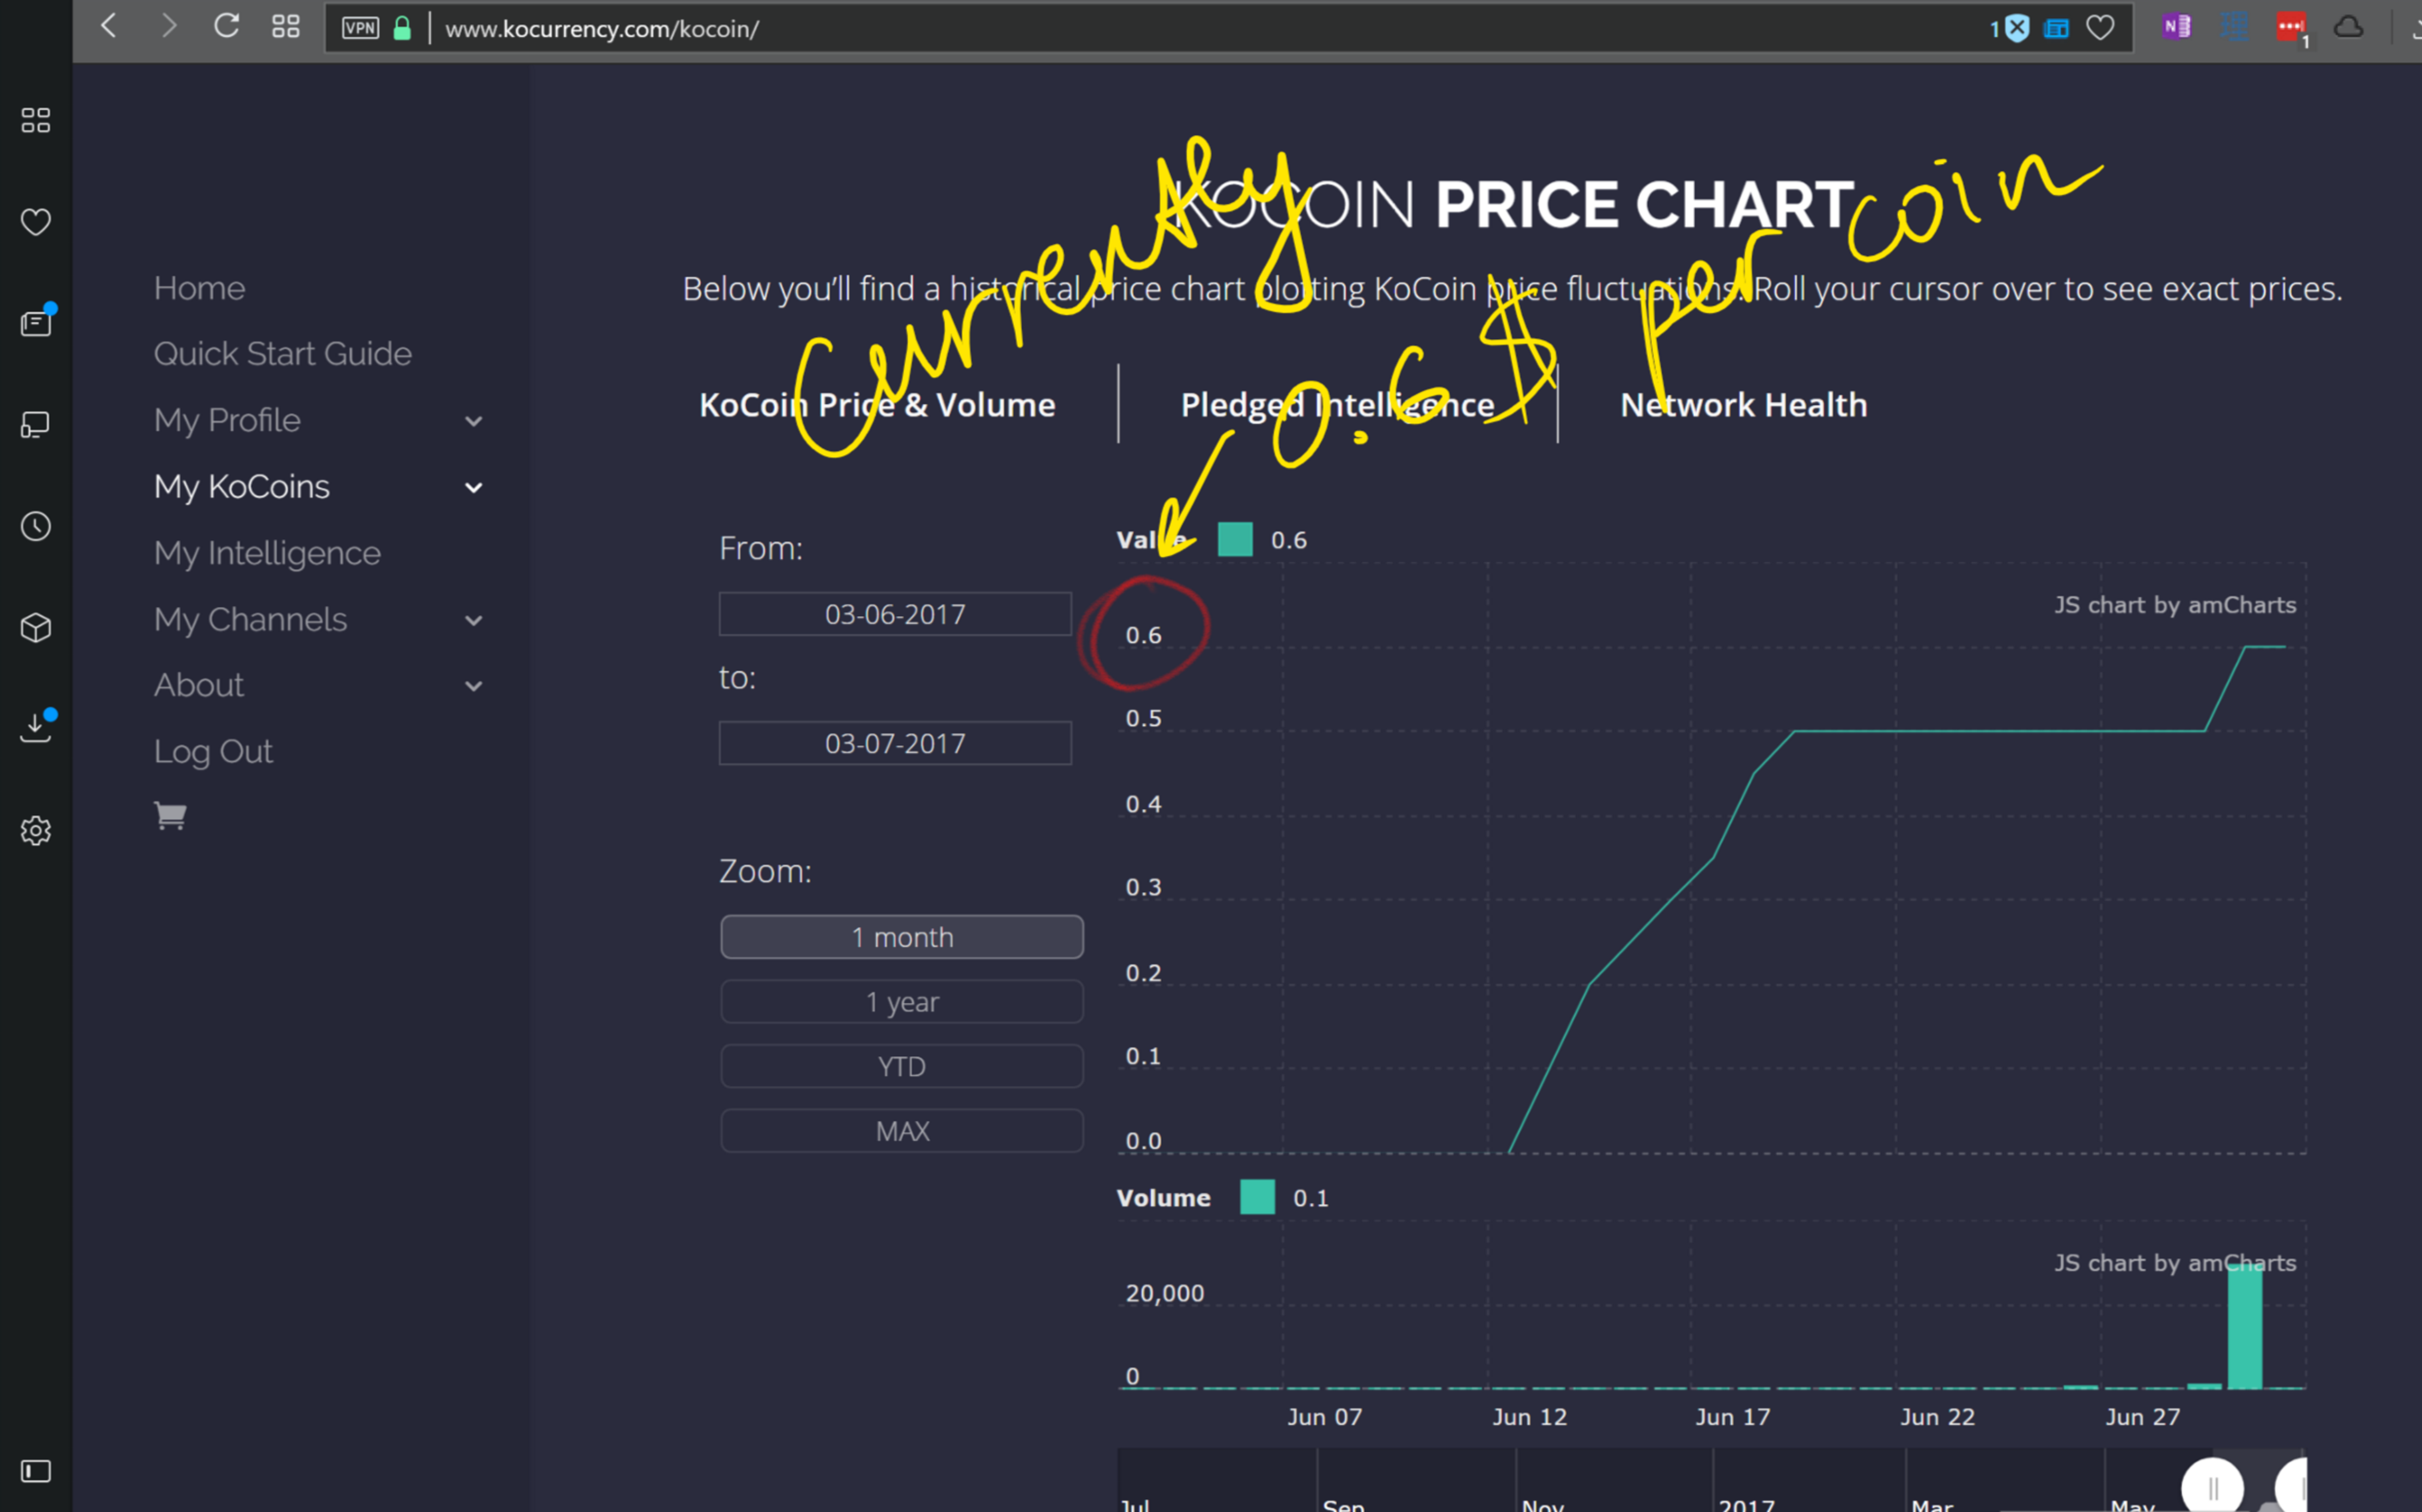The image size is (2422, 1512).
Task: Open the About menu item
Action: point(199,685)
